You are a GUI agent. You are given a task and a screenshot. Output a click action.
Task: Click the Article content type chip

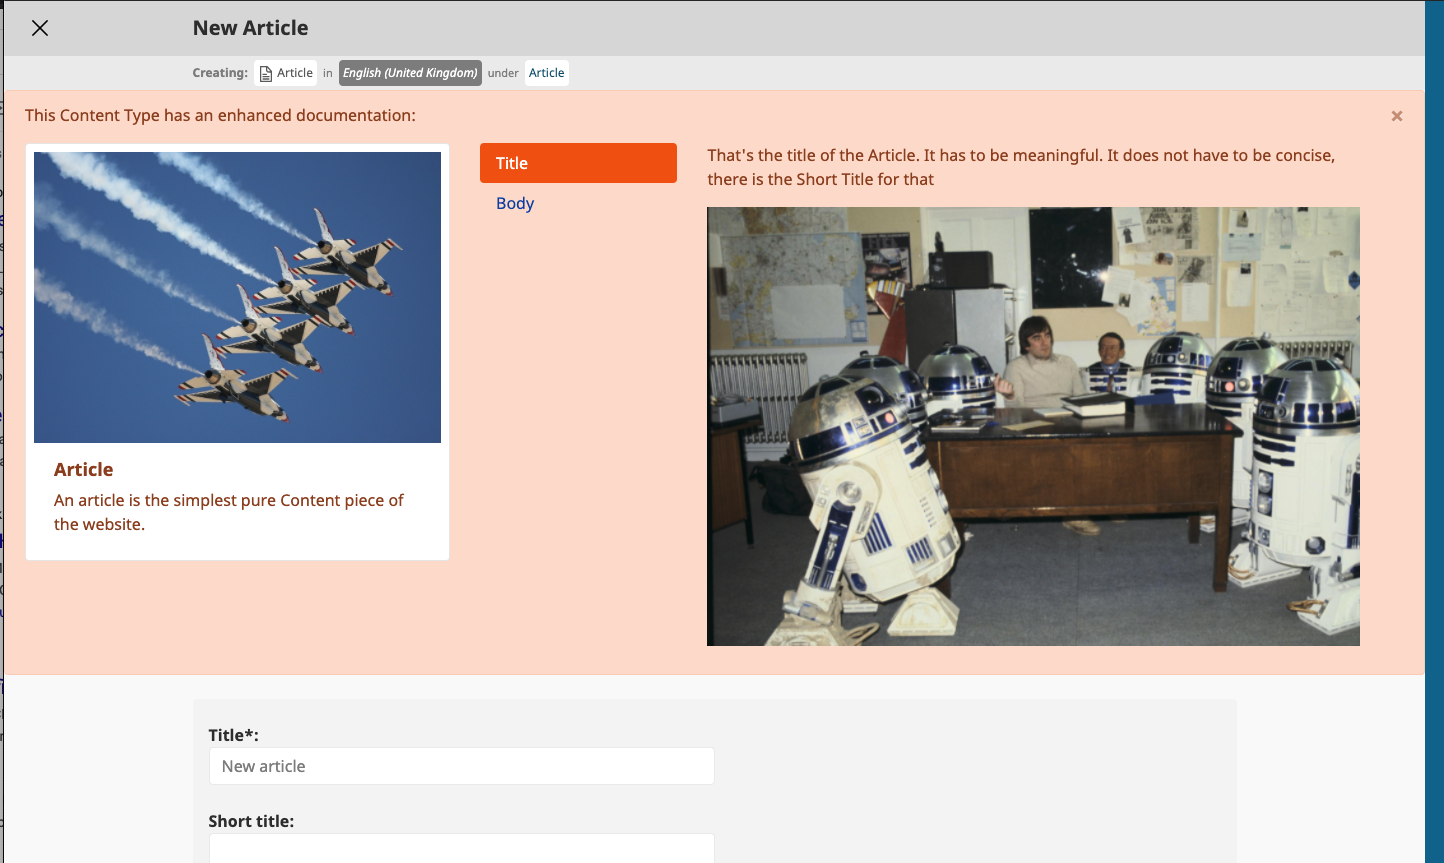tap(285, 73)
